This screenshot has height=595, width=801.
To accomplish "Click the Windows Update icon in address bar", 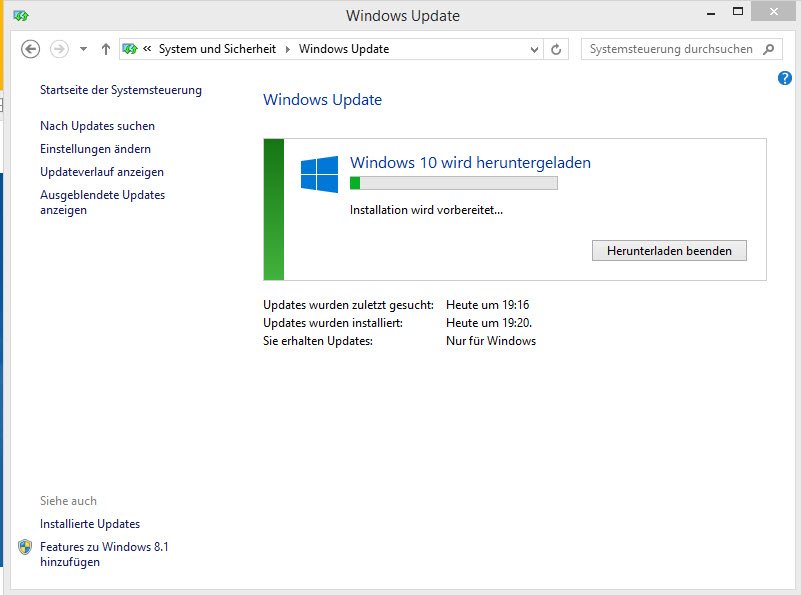I will pos(130,49).
